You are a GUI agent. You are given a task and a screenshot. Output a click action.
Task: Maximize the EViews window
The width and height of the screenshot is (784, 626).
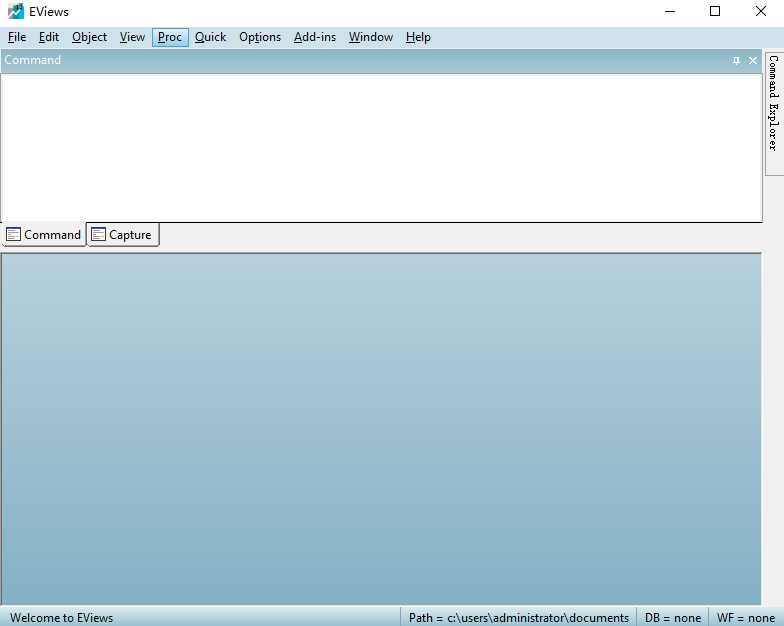pos(715,11)
